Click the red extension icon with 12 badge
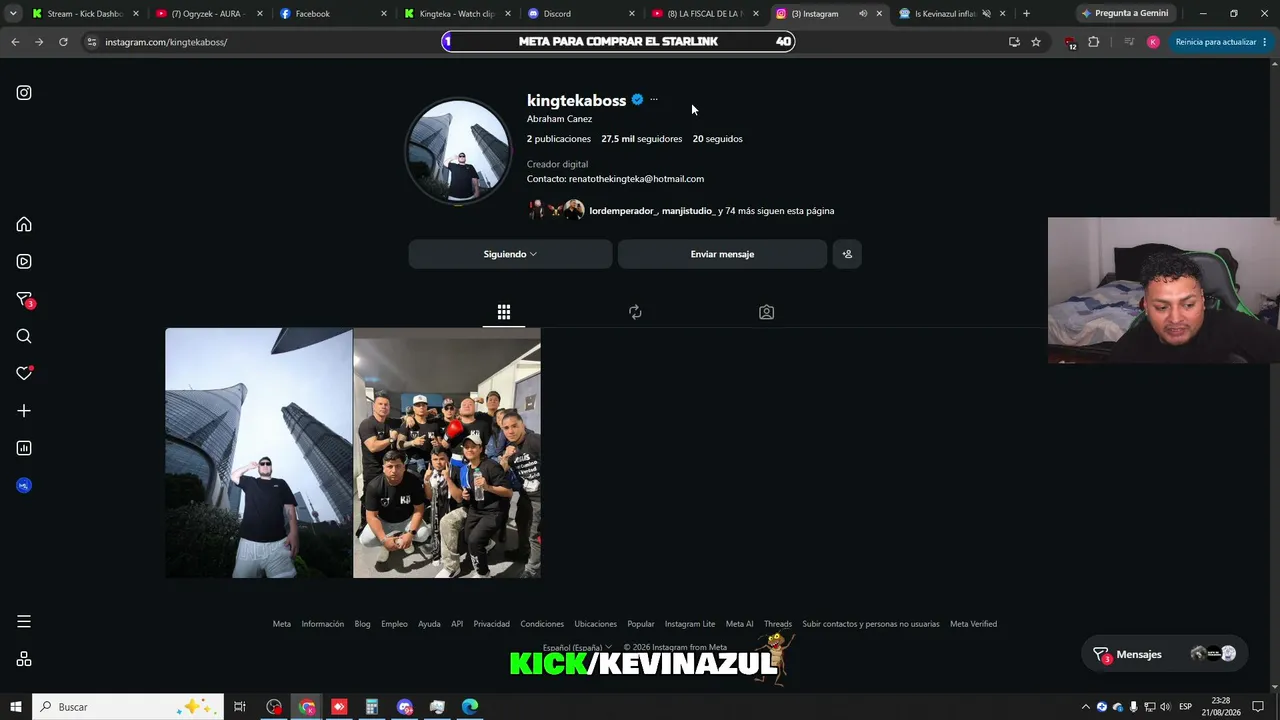This screenshot has height=720, width=1280. 1070,43
